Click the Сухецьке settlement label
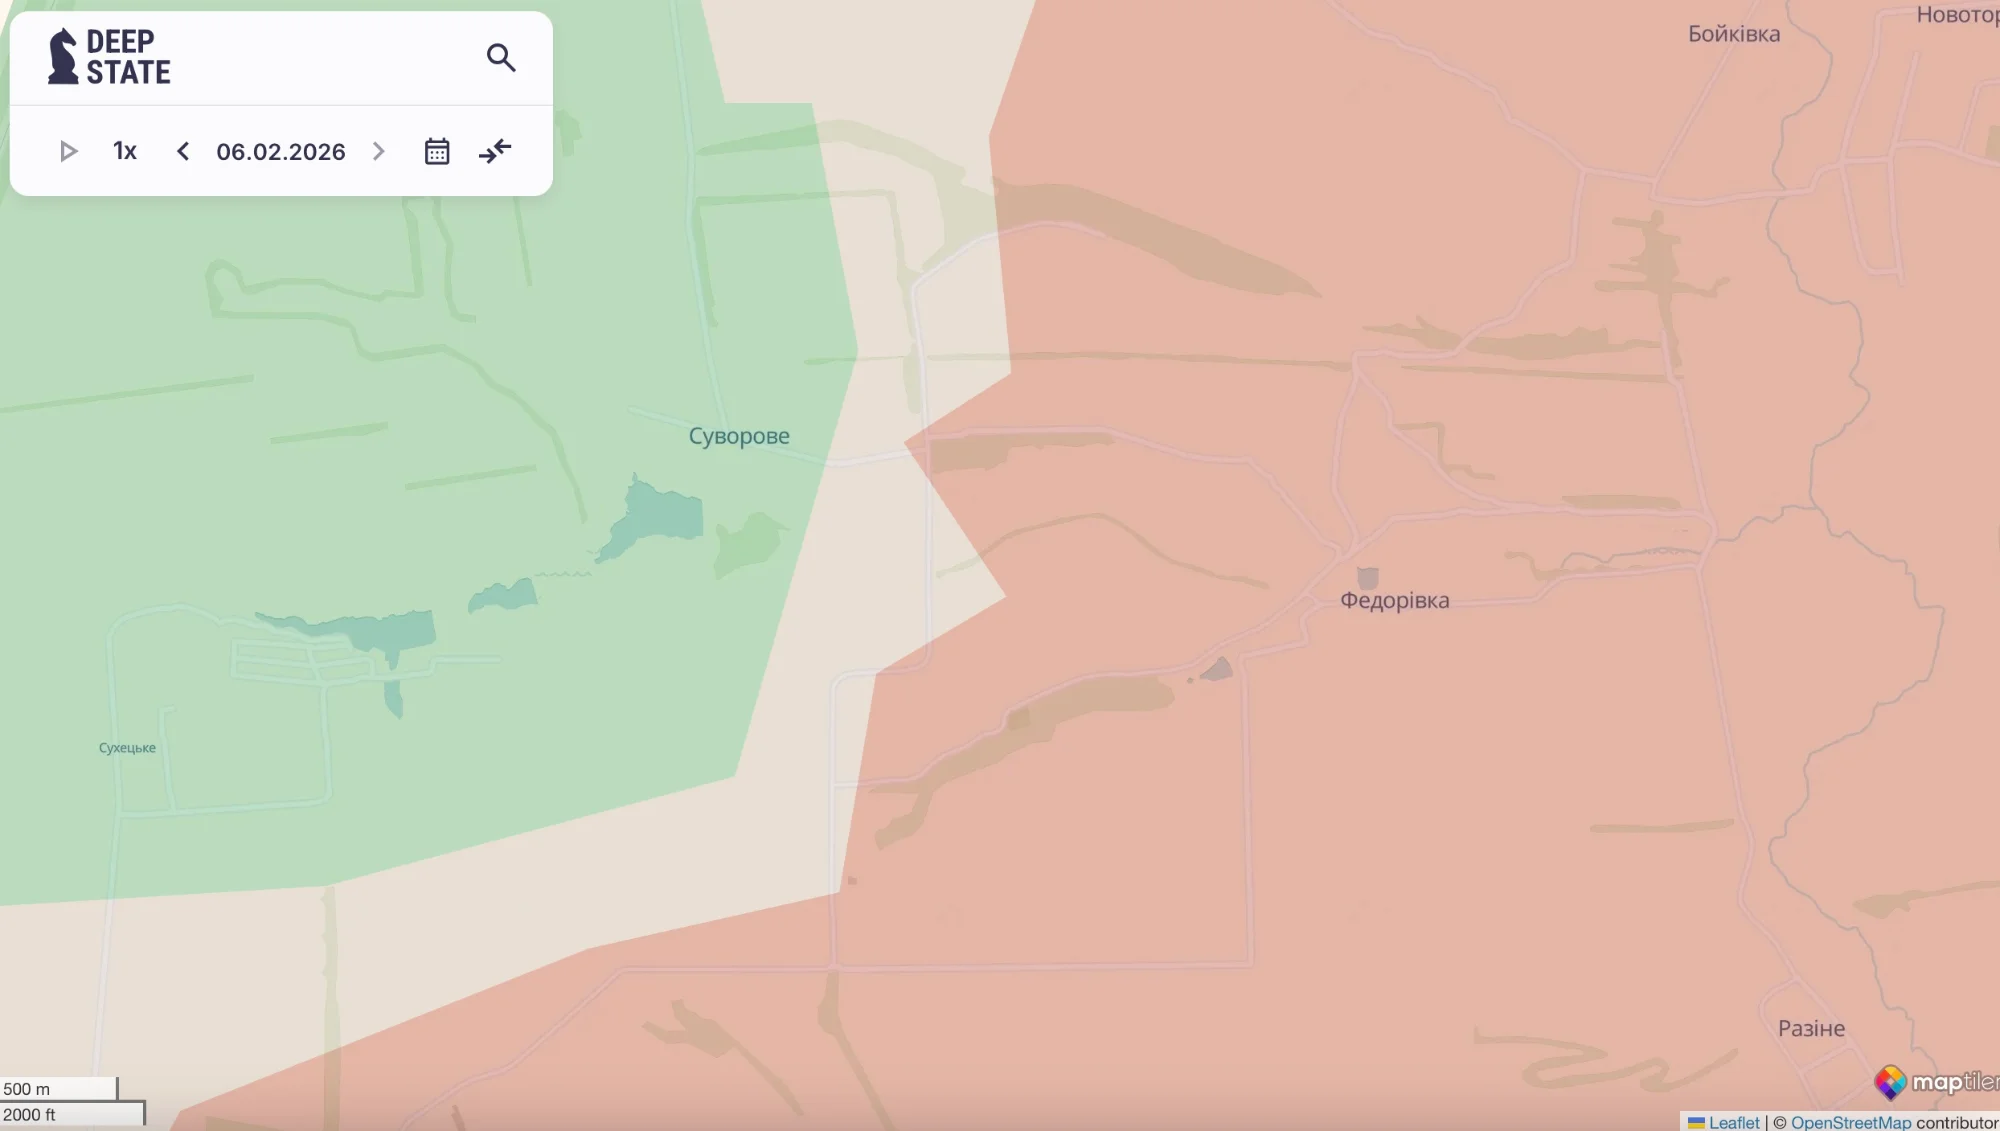 point(127,748)
